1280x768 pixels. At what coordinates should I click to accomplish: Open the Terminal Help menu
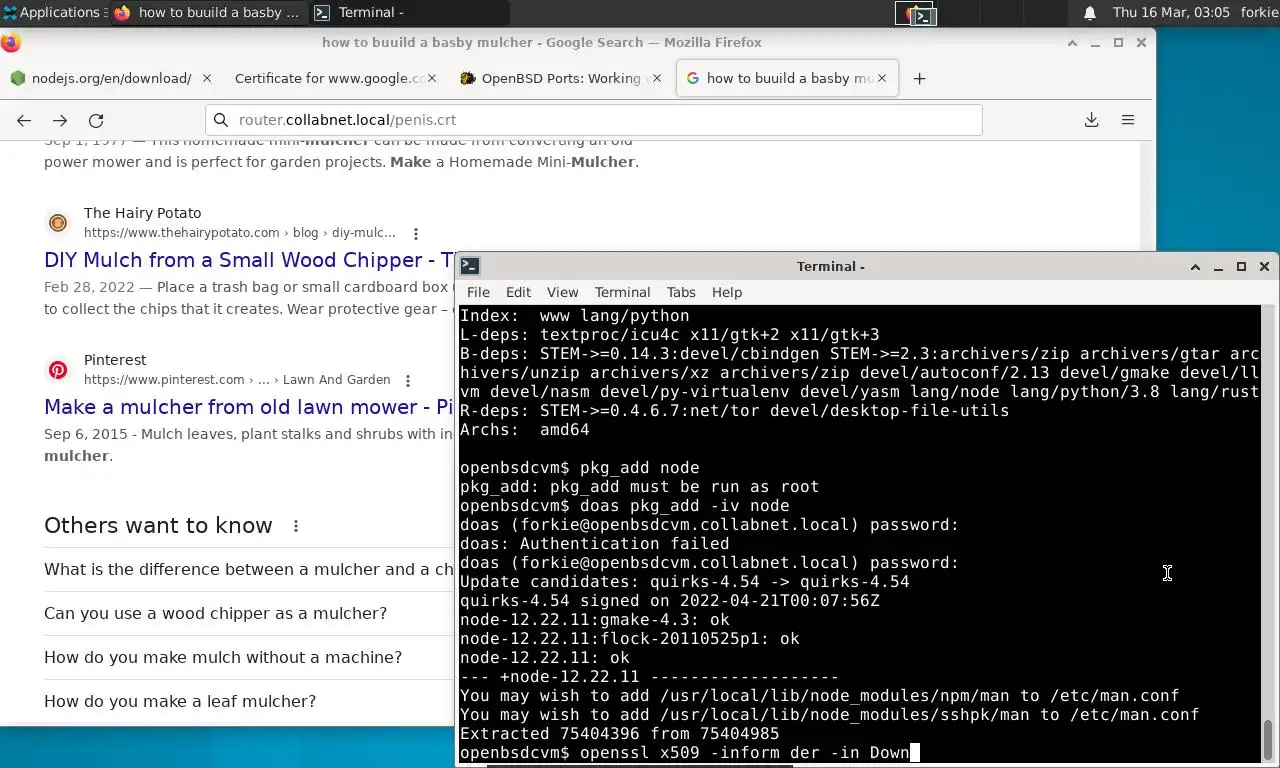coord(727,292)
